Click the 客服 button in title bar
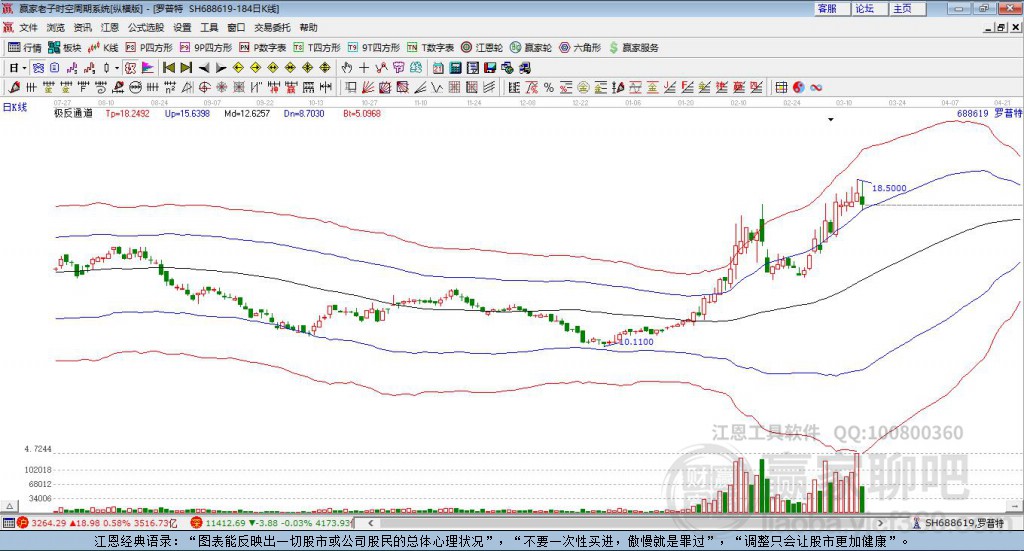Screen dimensions: 1024x551 tap(831, 8)
